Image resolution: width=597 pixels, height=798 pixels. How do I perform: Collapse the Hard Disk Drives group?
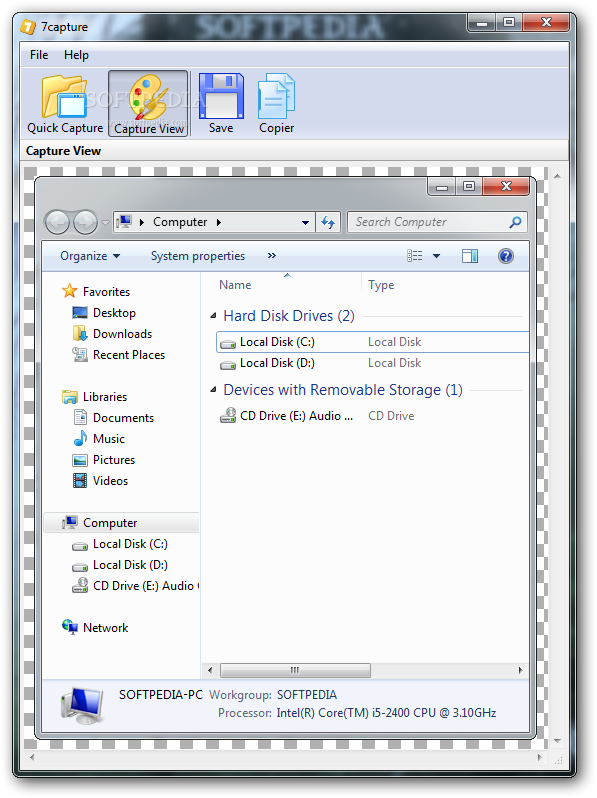(x=214, y=316)
